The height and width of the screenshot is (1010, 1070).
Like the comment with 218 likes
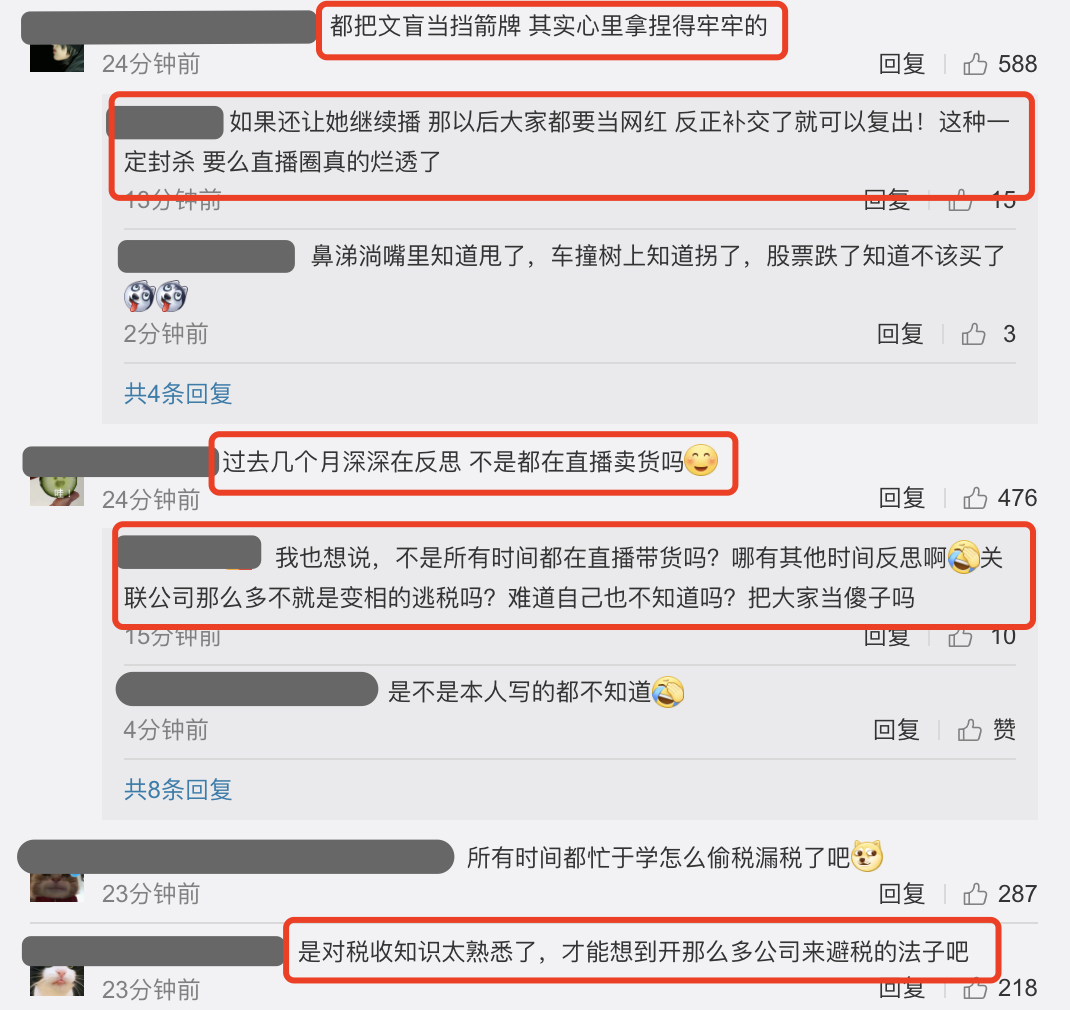(975, 988)
